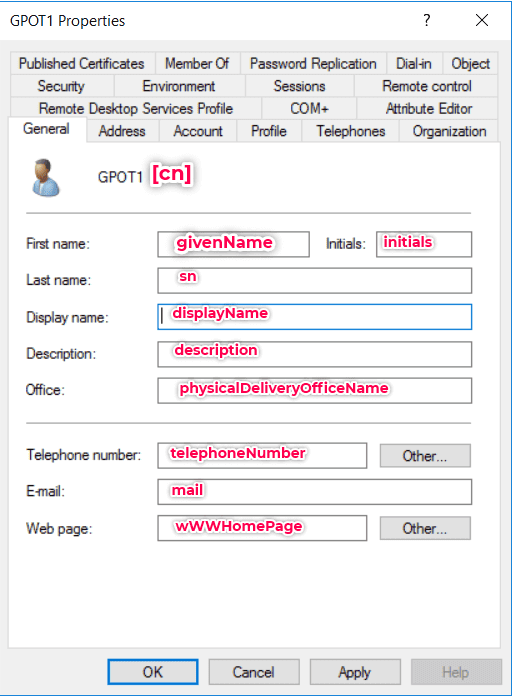Switch to the Member Of tab

click(197, 64)
